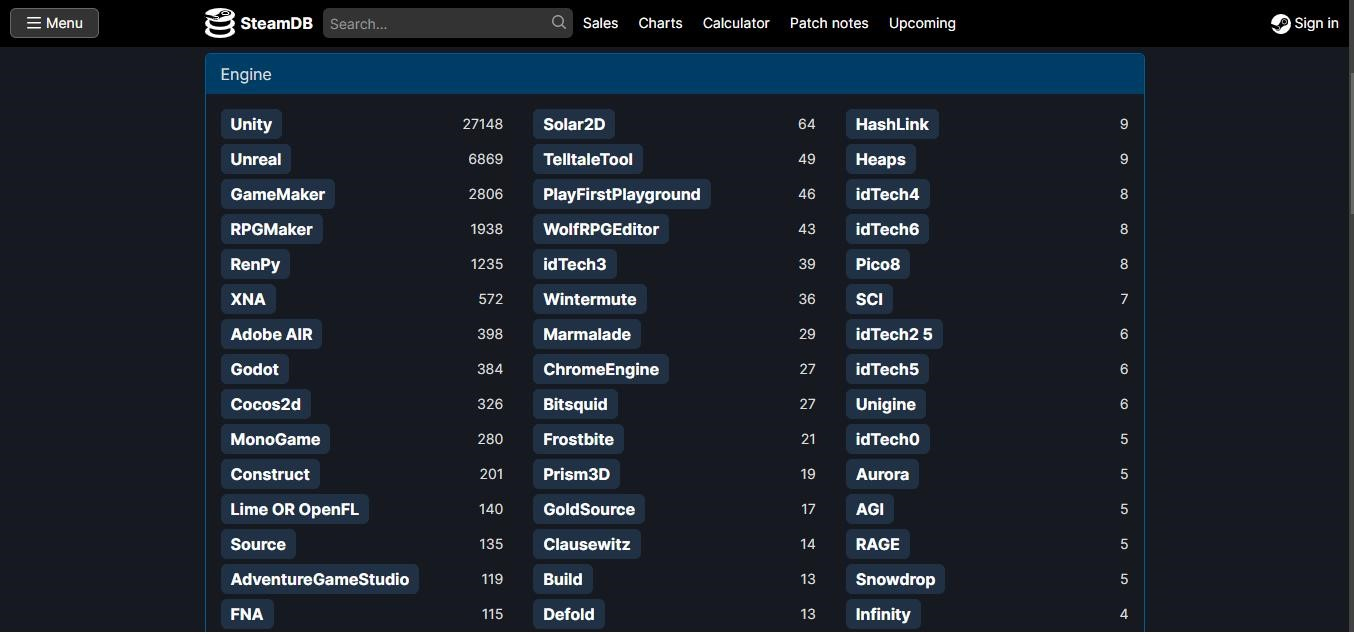This screenshot has width=1354, height=634.
Task: Click the Unreal count 6869
Action: tap(486, 159)
